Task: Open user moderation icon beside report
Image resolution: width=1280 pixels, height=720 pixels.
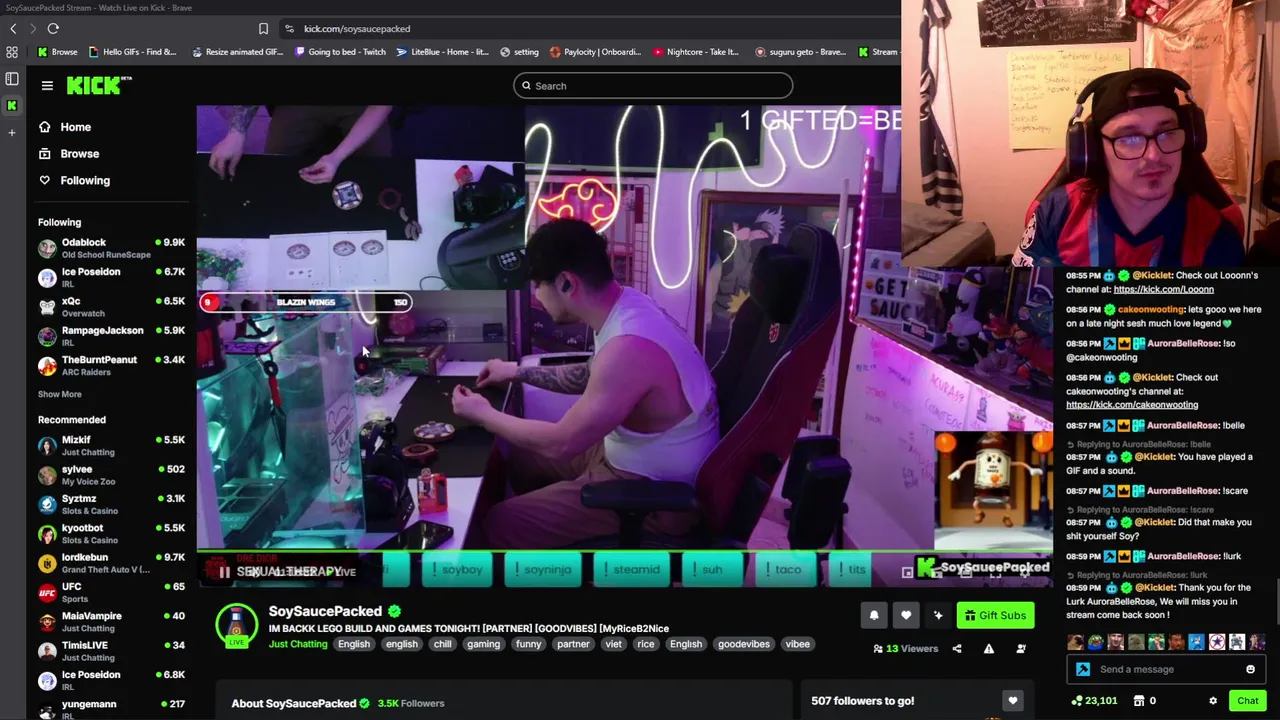Action: coord(1021,649)
